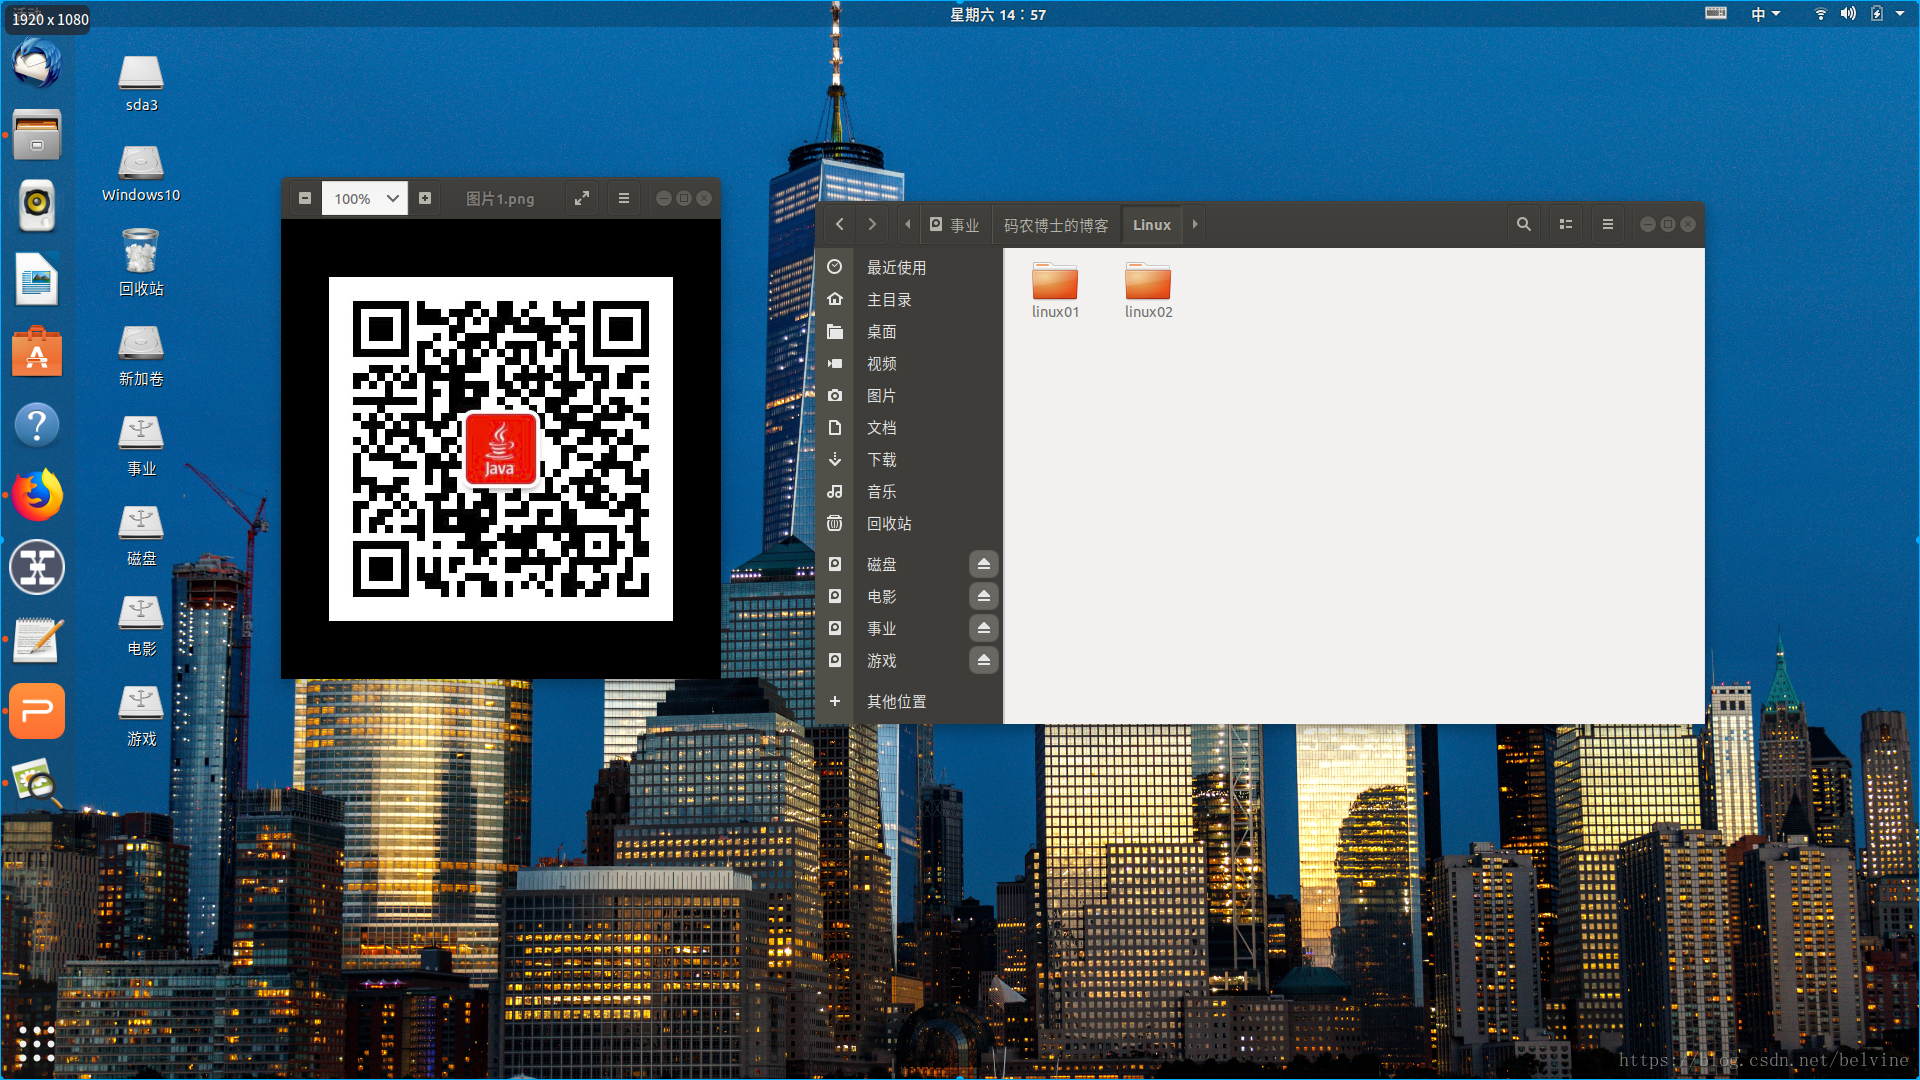Open the system status menu arrow
Viewport: 1920px width, 1080px height.
[x=1900, y=14]
